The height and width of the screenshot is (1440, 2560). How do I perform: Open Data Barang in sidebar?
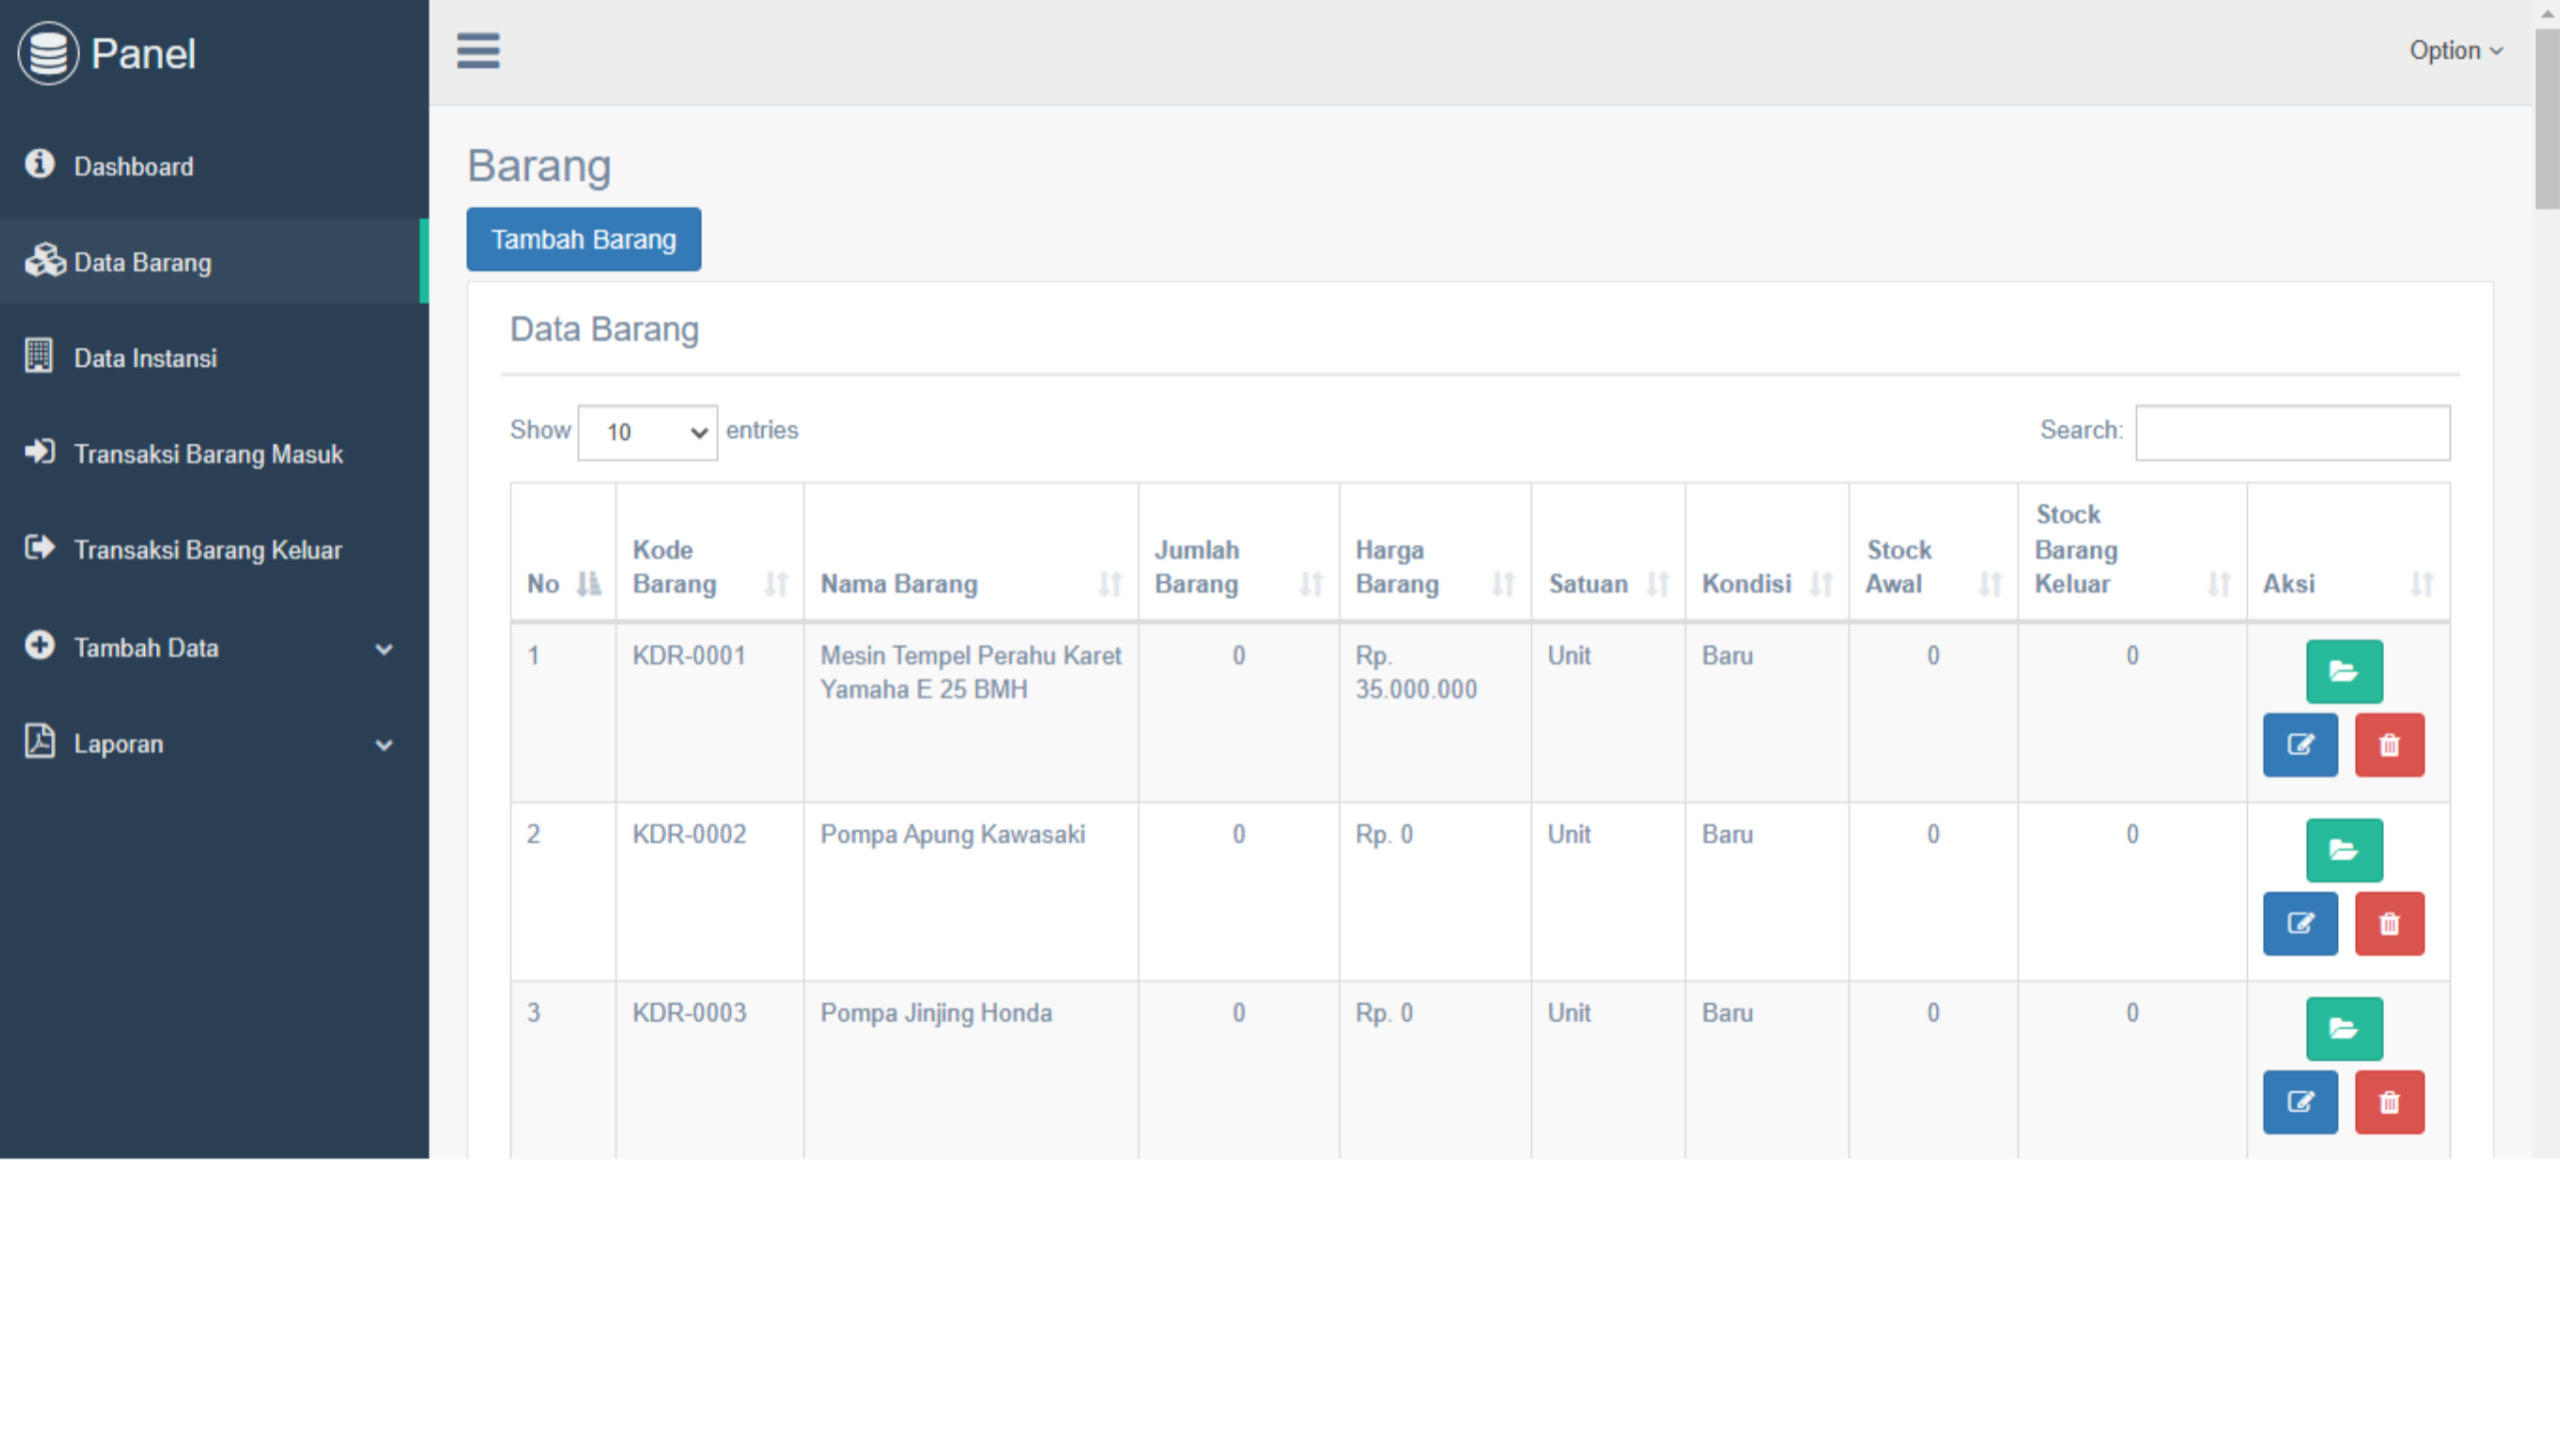click(214, 261)
